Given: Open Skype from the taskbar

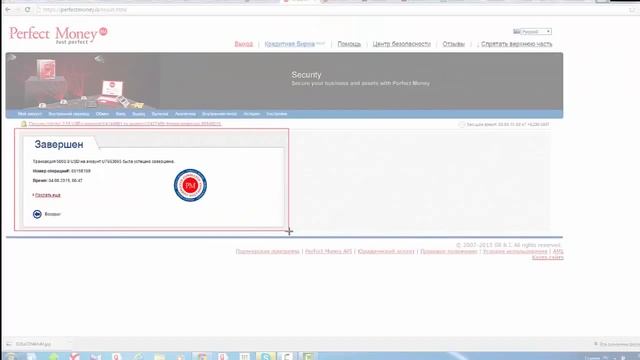Looking at the screenshot, I should [x=266, y=357].
